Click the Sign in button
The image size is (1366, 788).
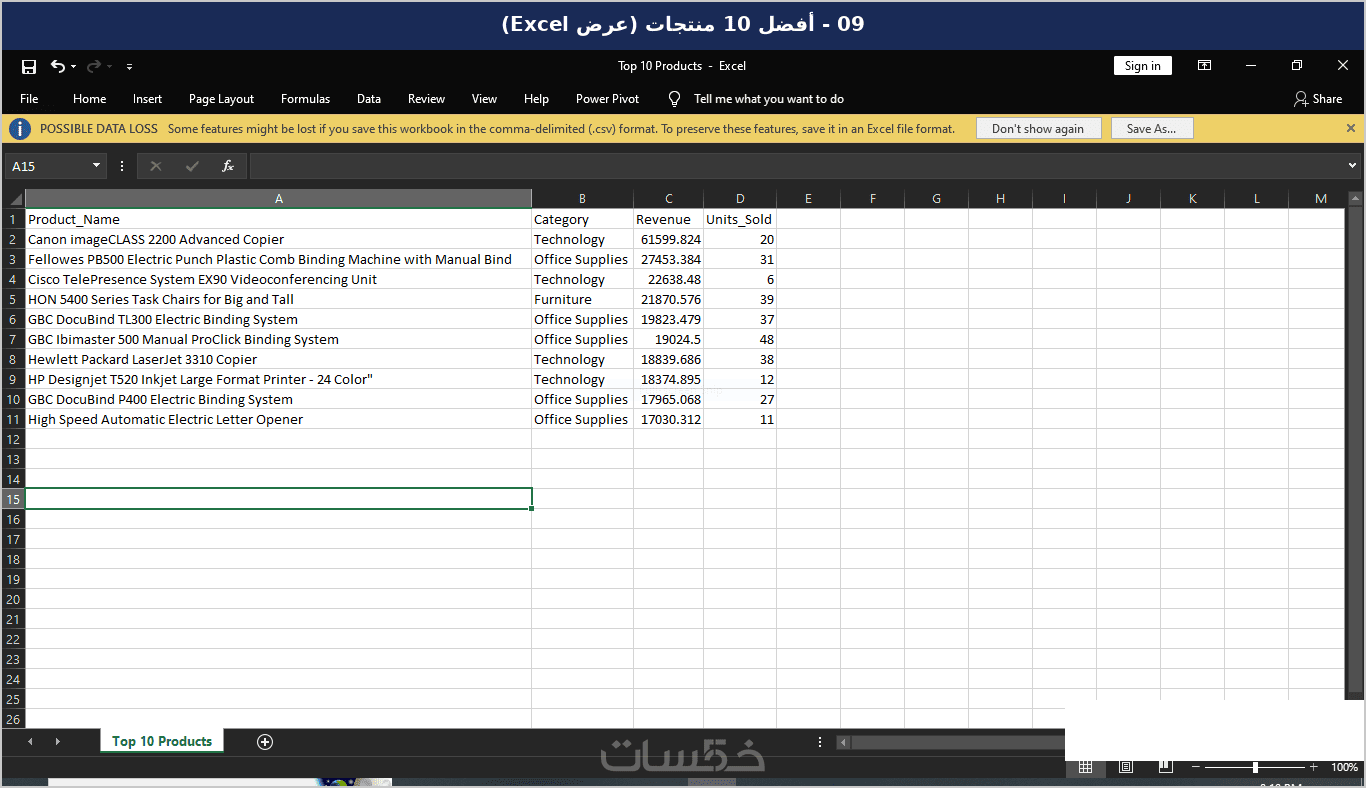(1142, 66)
